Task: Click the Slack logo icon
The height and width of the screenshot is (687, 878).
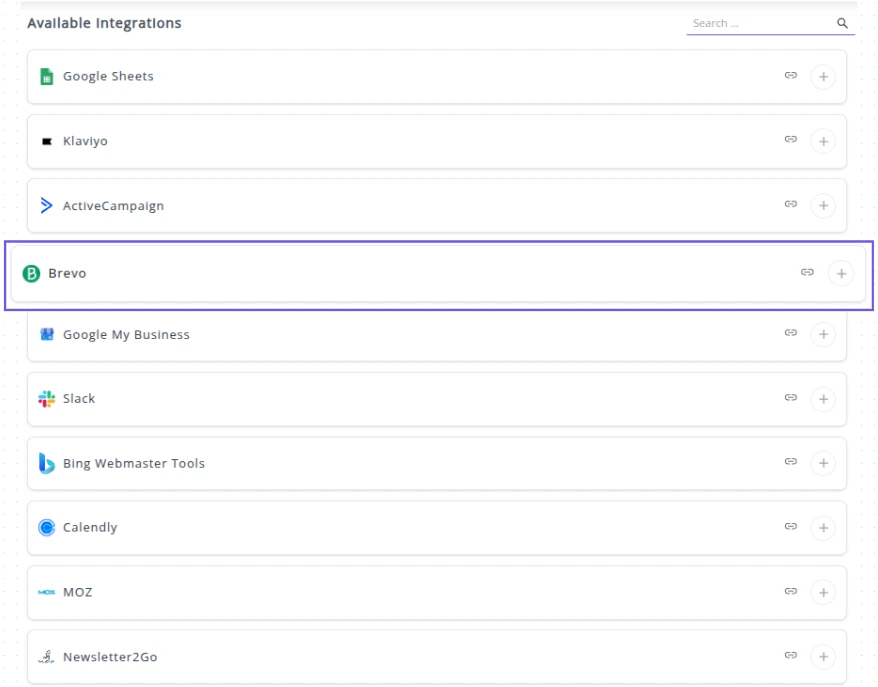Action: 46,399
